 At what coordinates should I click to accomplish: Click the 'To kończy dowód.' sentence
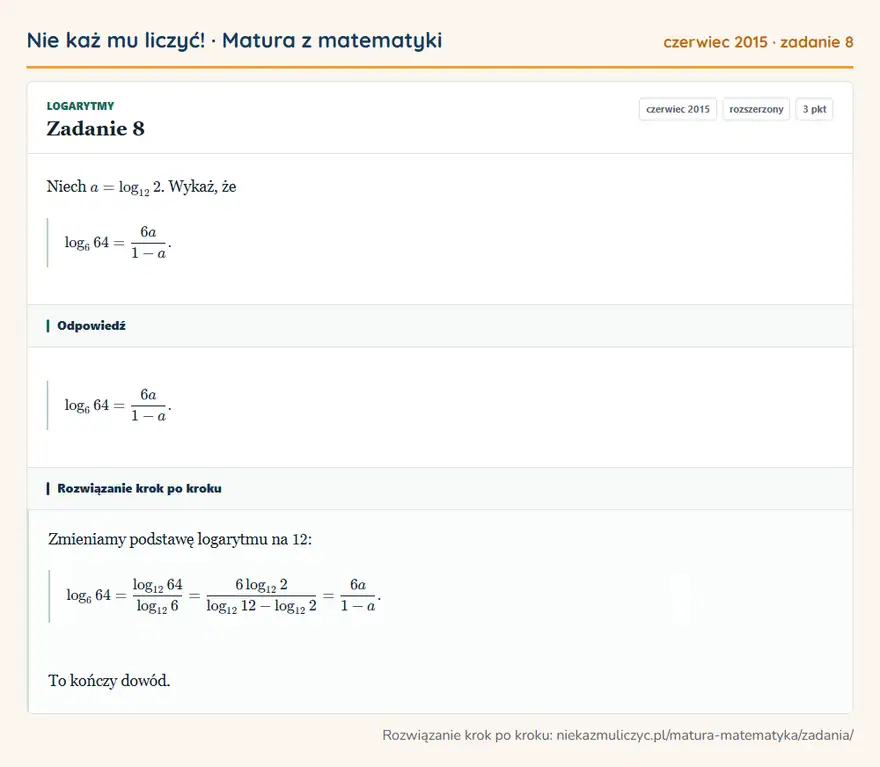click(109, 681)
